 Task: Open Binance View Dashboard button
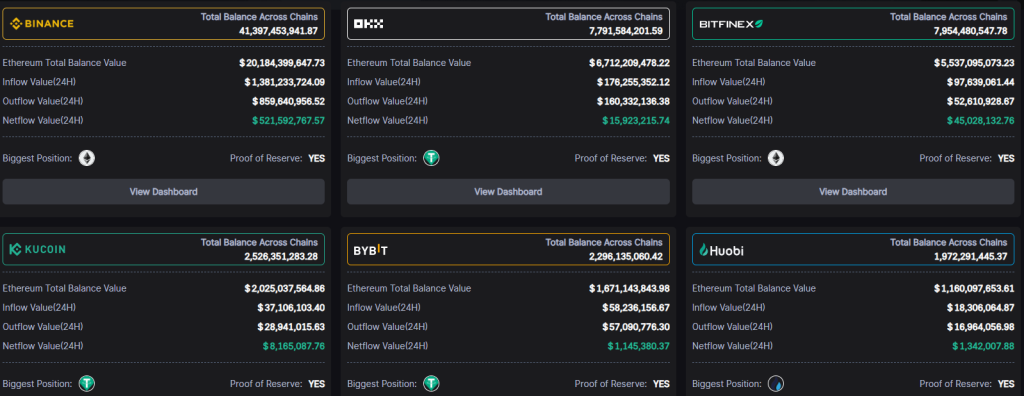[163, 191]
